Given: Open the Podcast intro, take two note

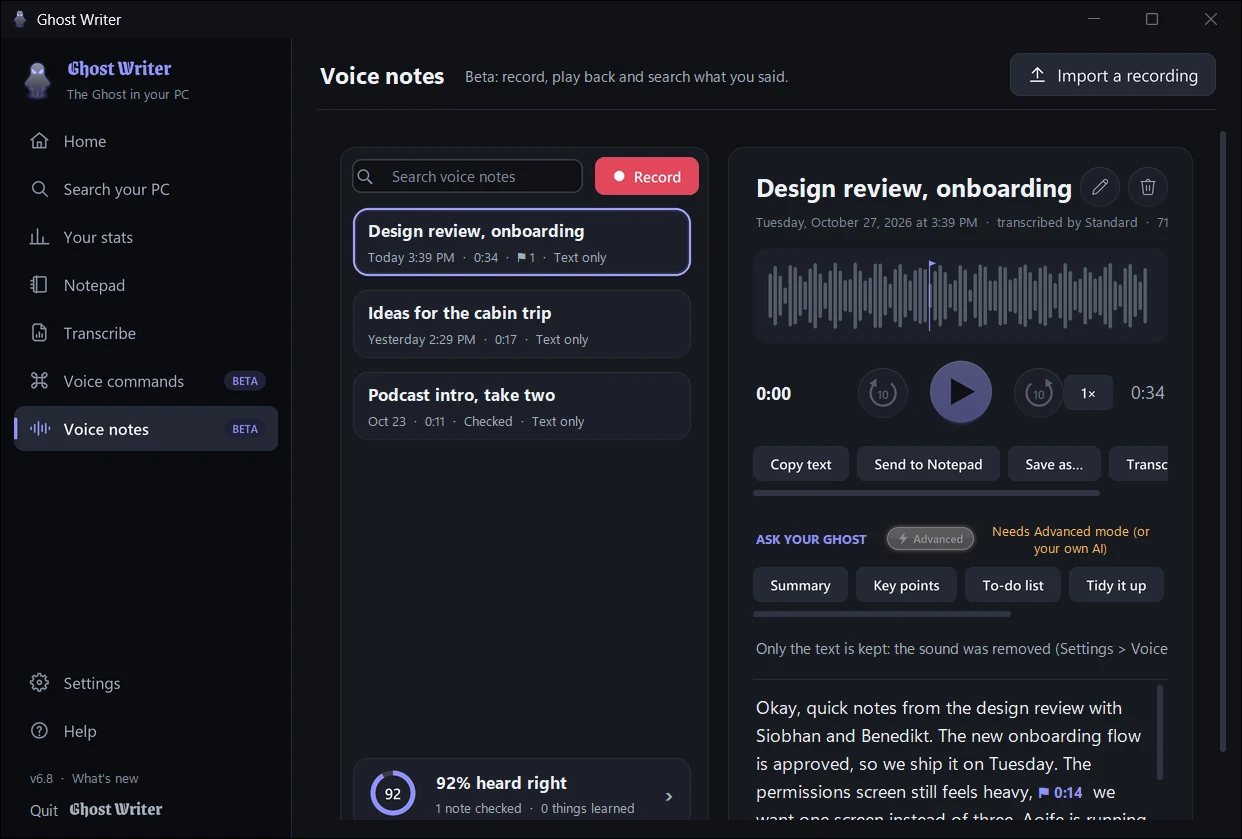Looking at the screenshot, I should coord(522,406).
